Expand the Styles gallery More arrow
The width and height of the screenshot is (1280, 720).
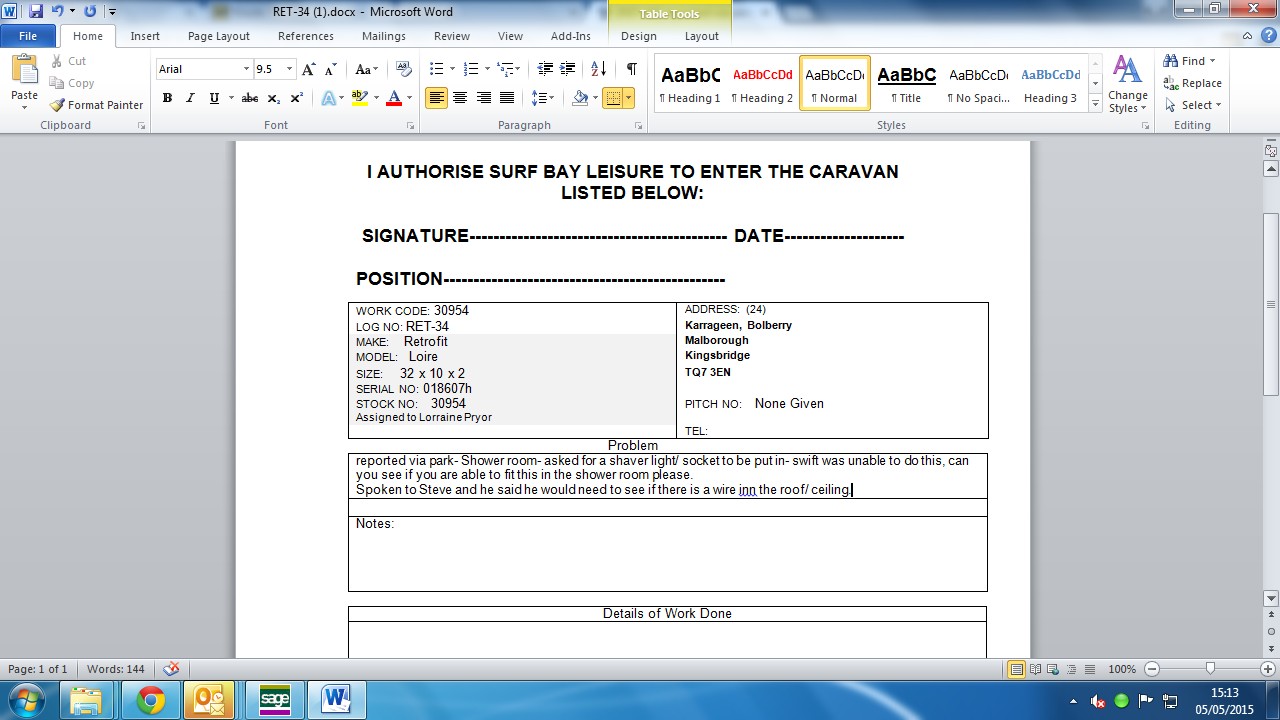(1096, 105)
